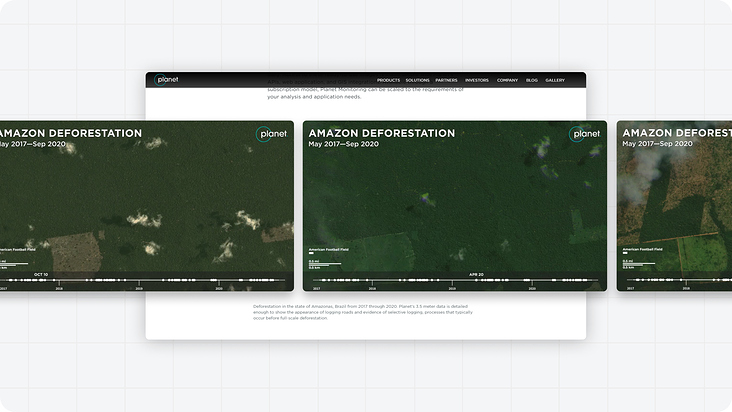Click the caption paragraph about Deforestation in Amazonas
This screenshot has width=732, height=412.
coord(363,312)
